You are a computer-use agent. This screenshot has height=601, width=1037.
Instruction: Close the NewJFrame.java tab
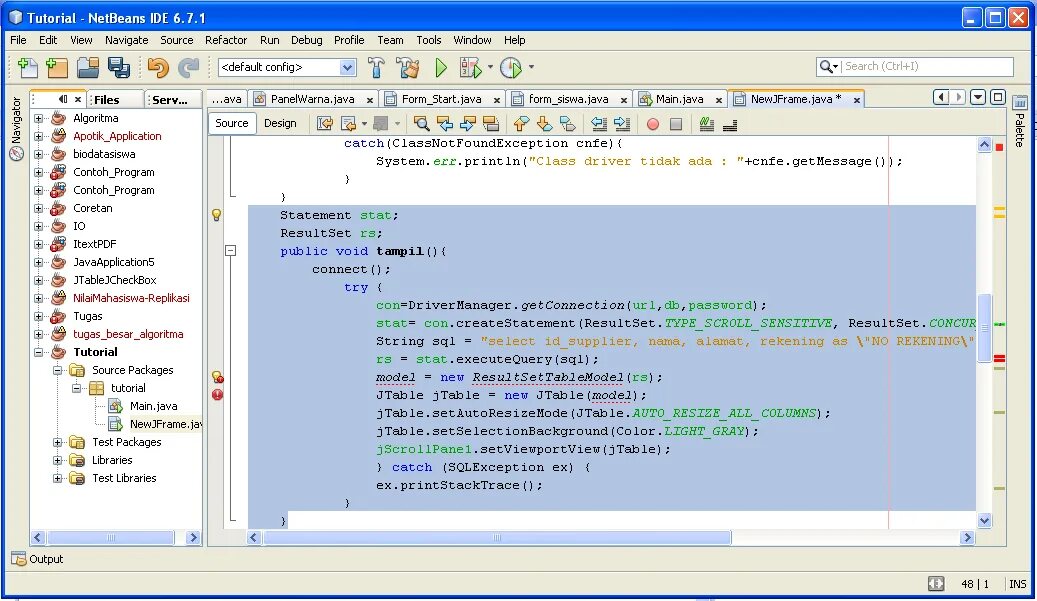point(856,100)
